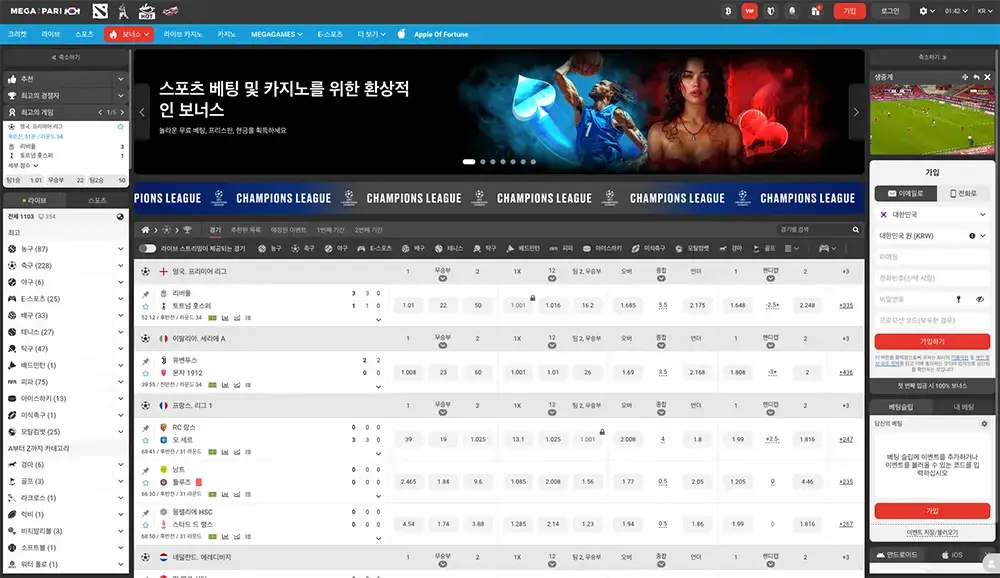Favorite the 리버풀 match with star icon
This screenshot has height=578, width=1000.
tap(145, 306)
